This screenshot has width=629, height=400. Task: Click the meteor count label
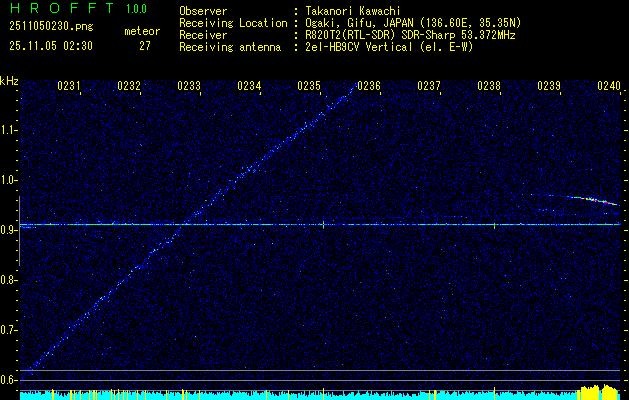coord(142,31)
